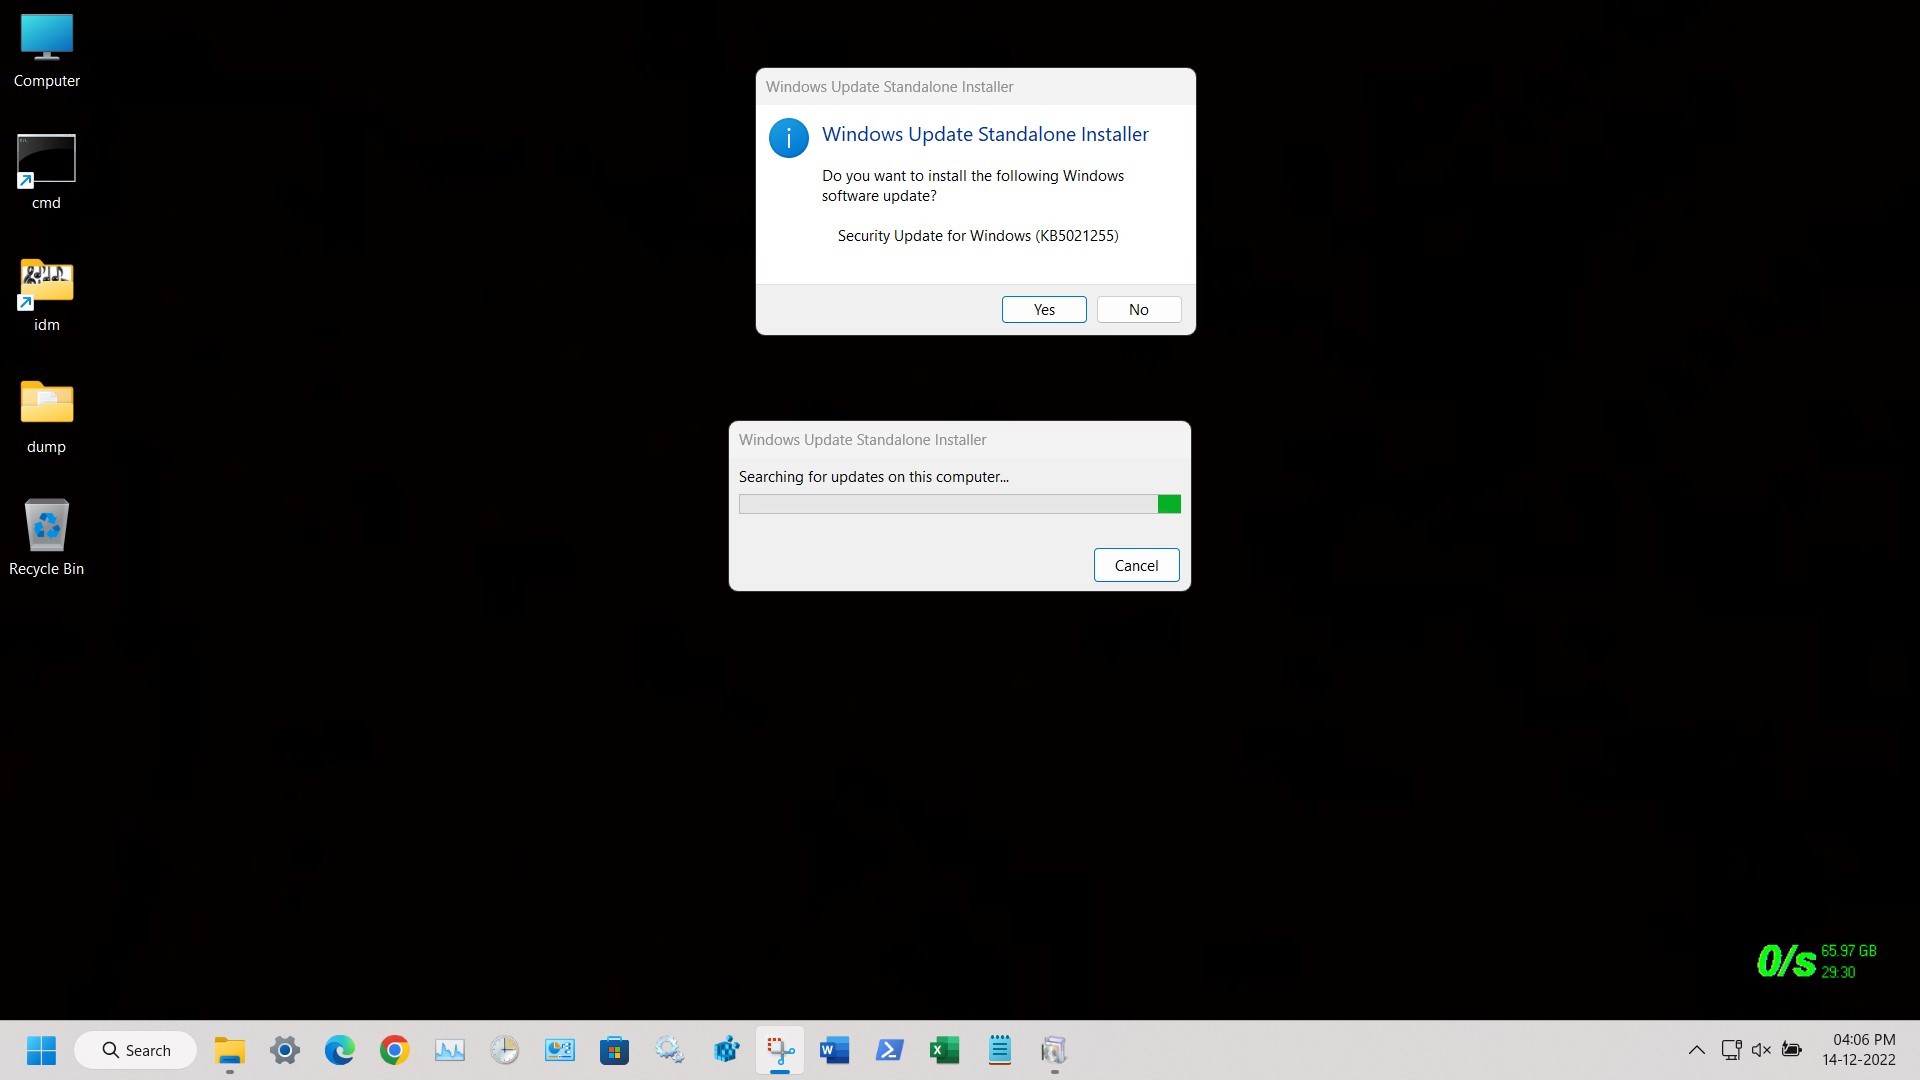This screenshot has height=1080, width=1920.
Task: Open the gears Services icon in taskbar
Action: [x=670, y=1050]
